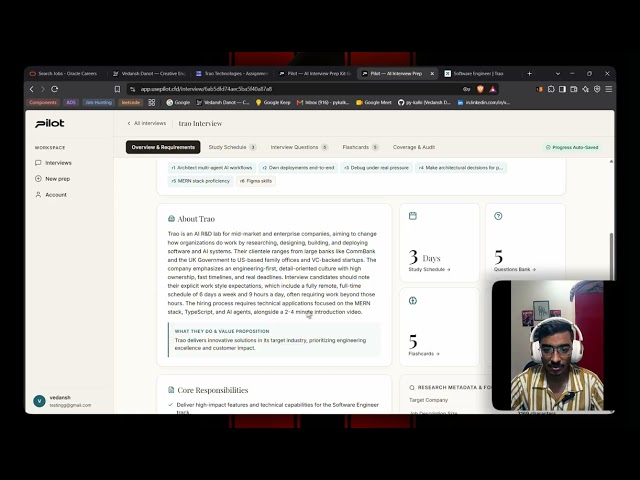Image resolution: width=640 pixels, height=480 pixels.
Task: Switch to the Coverage & Audit tab
Action: coord(413,147)
